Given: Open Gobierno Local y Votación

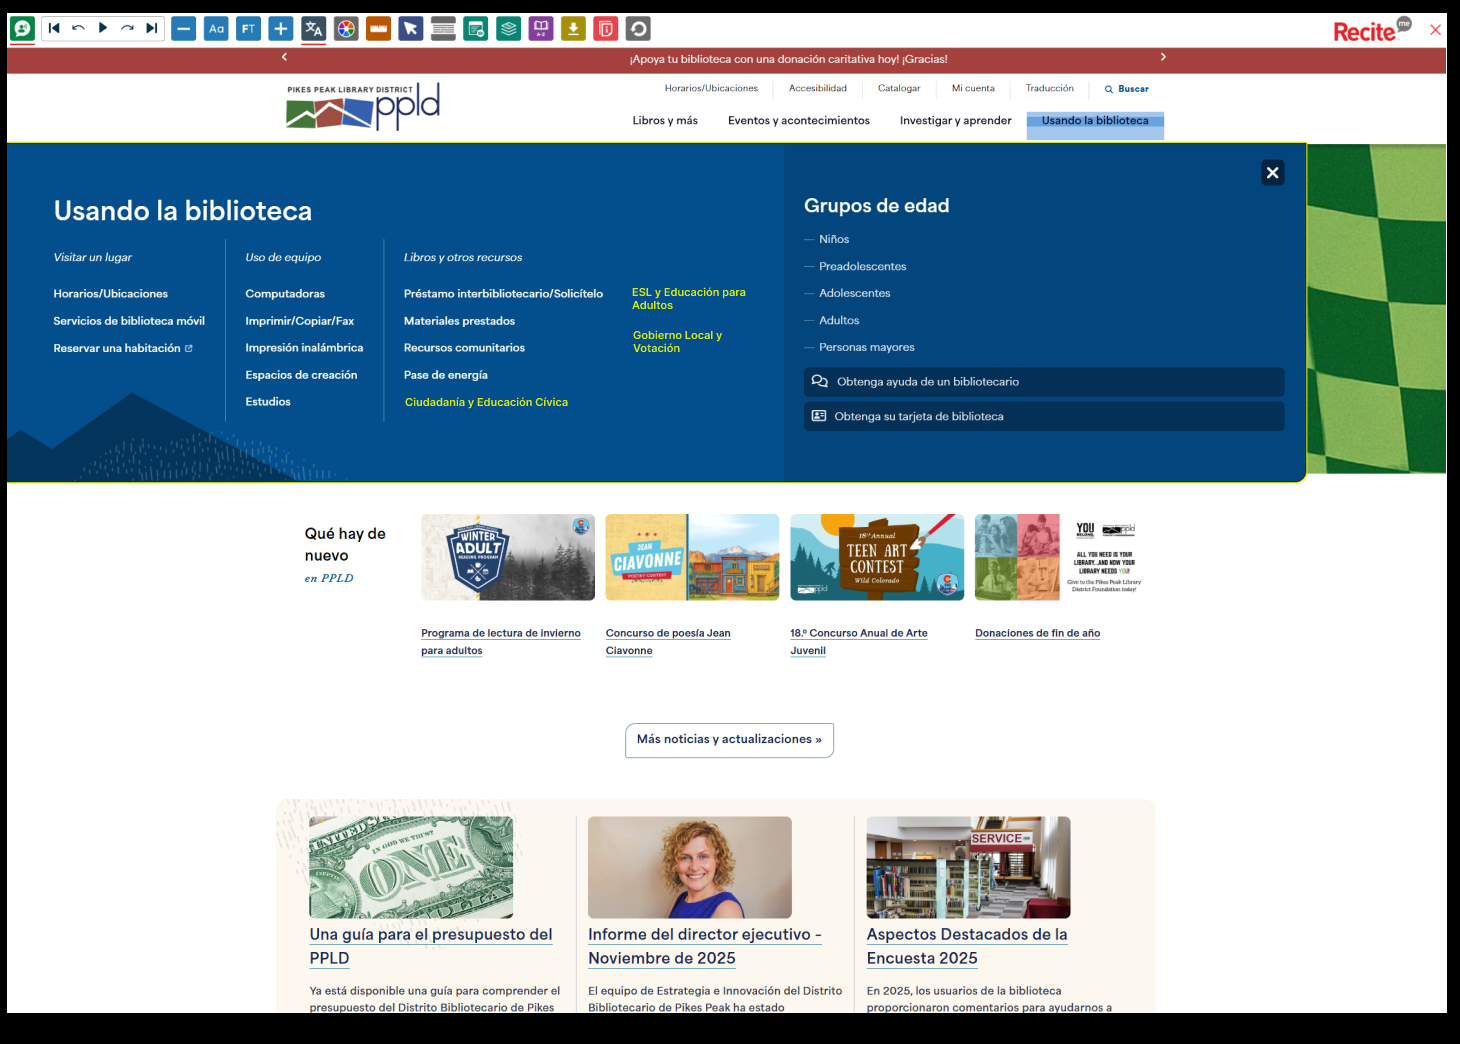Looking at the screenshot, I should coord(677,342).
